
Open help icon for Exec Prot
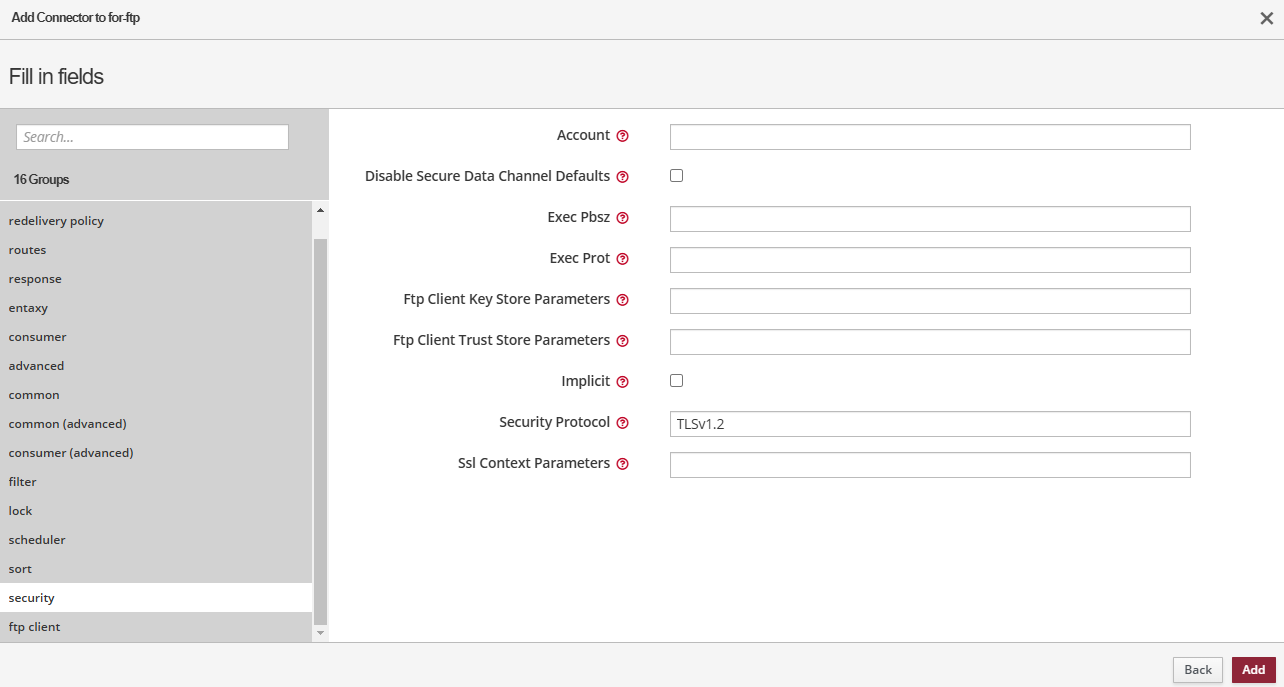[x=622, y=259]
